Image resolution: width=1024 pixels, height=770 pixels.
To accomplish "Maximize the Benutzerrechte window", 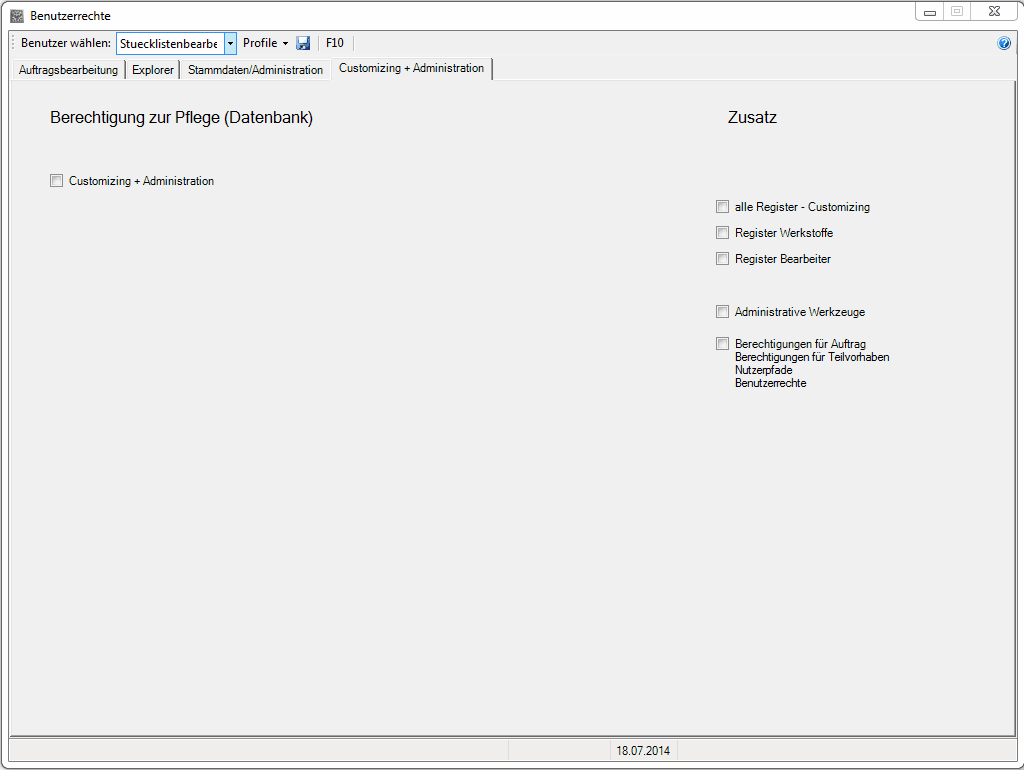I will pyautogui.click(x=957, y=12).
